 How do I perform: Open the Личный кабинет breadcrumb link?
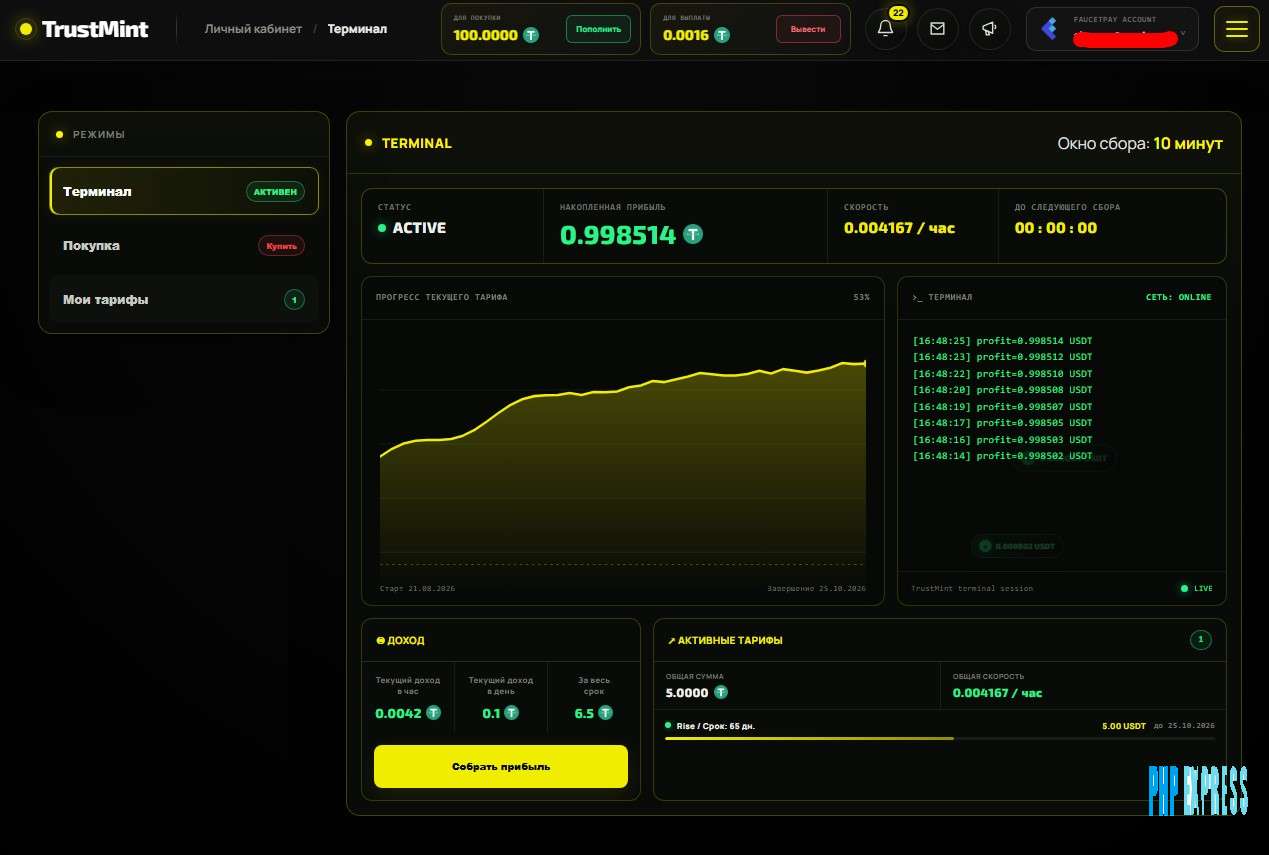(253, 29)
